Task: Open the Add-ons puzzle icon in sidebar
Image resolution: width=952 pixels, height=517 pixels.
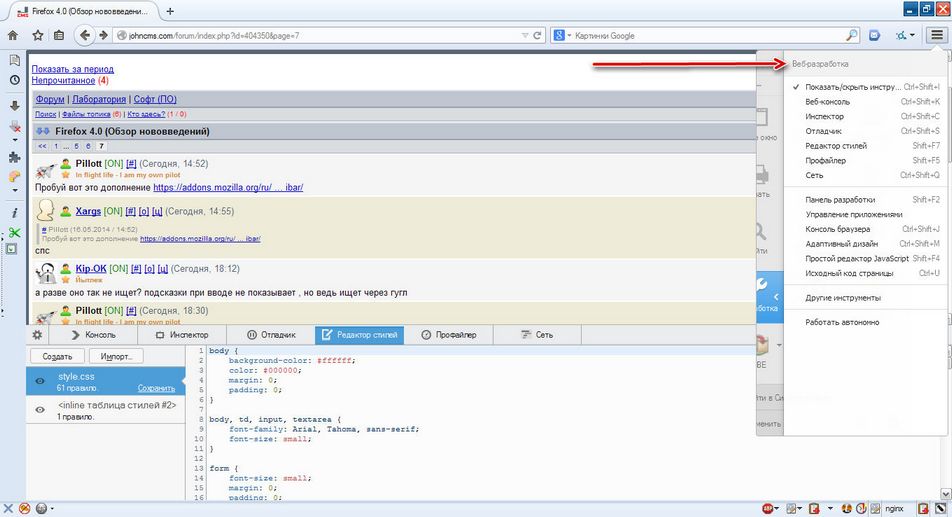Action: click(x=14, y=157)
